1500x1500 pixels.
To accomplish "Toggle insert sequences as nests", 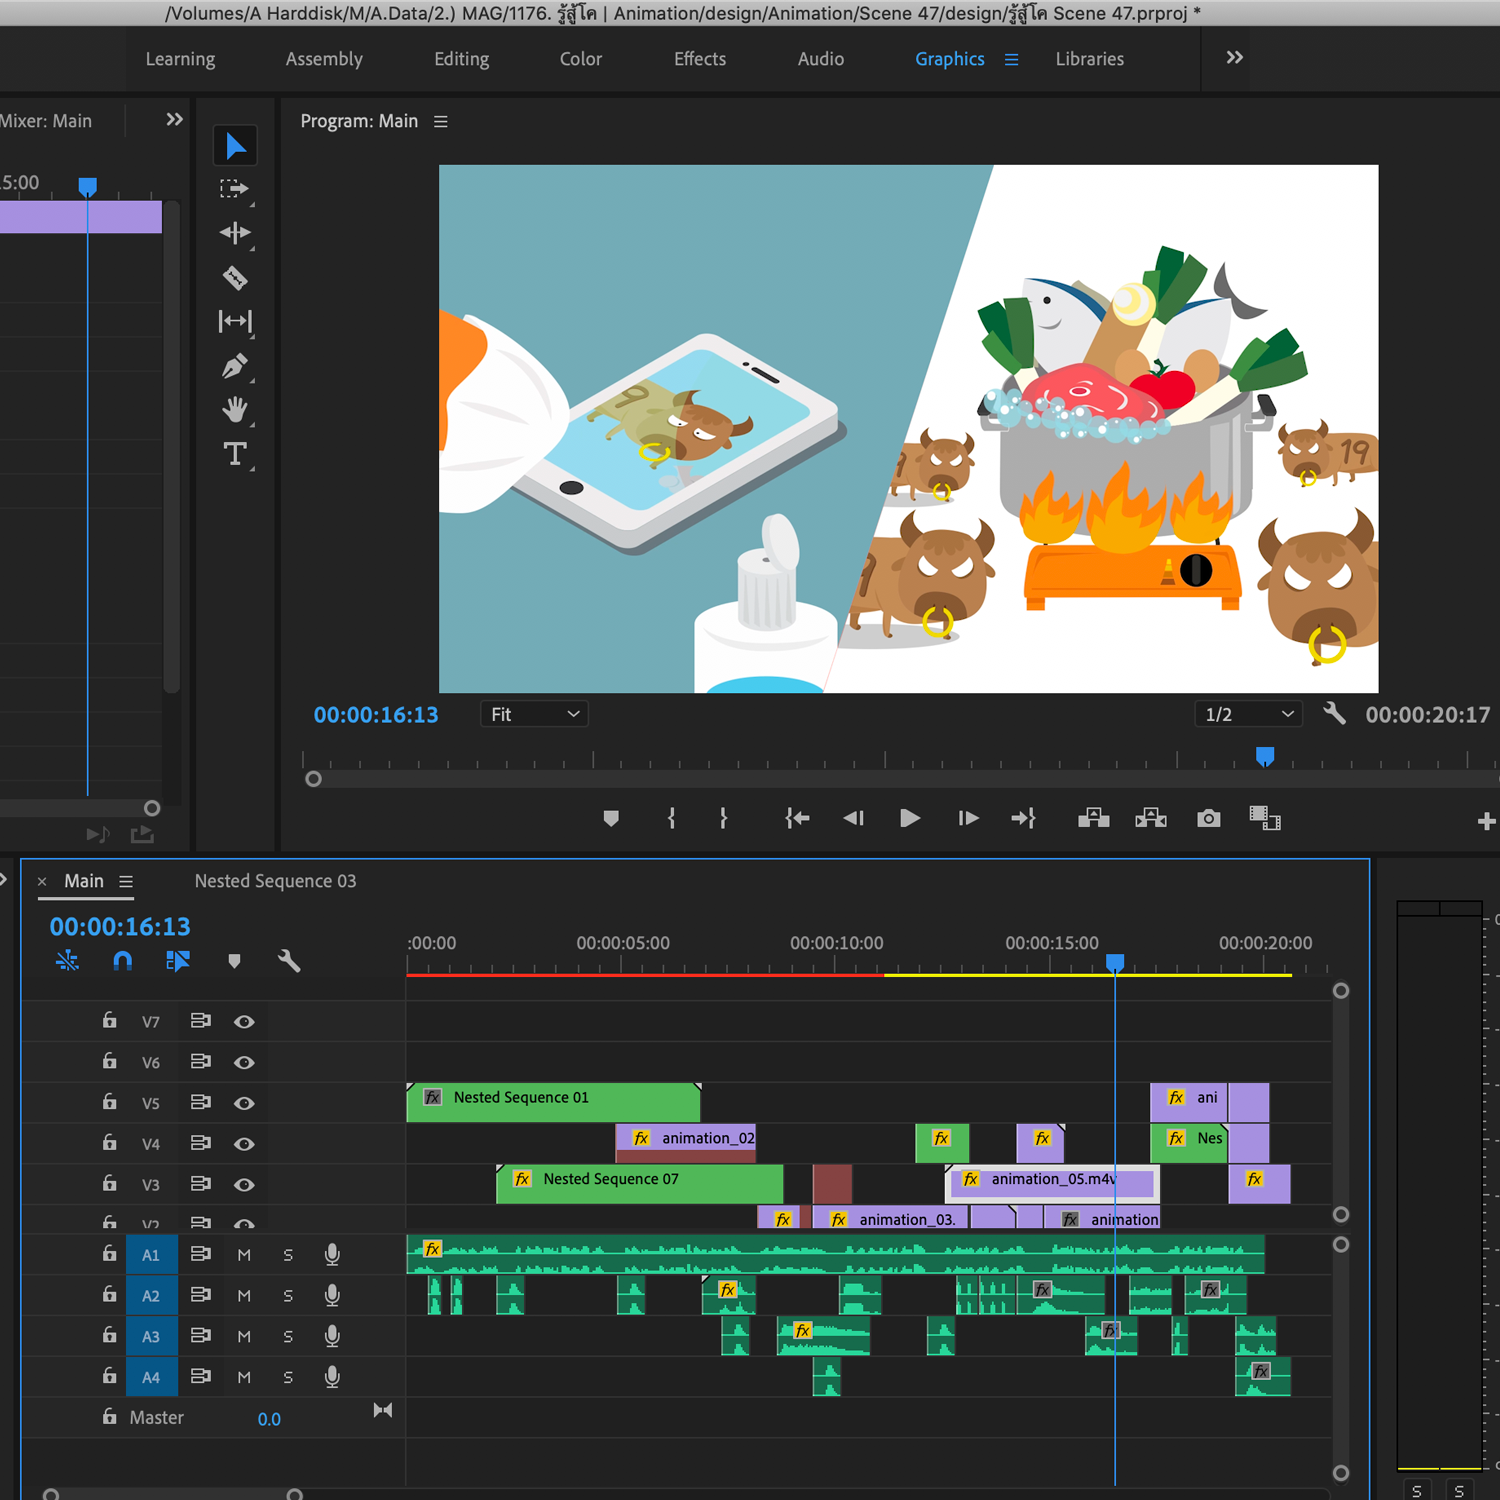I will pyautogui.click(x=67, y=961).
